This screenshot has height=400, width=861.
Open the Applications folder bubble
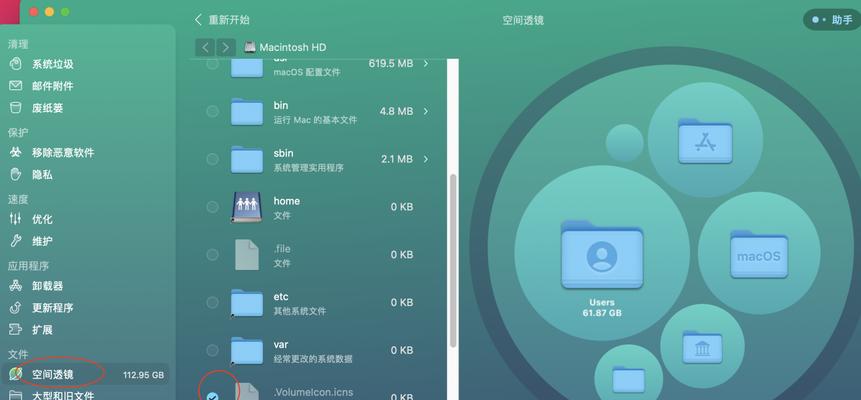[705, 140]
